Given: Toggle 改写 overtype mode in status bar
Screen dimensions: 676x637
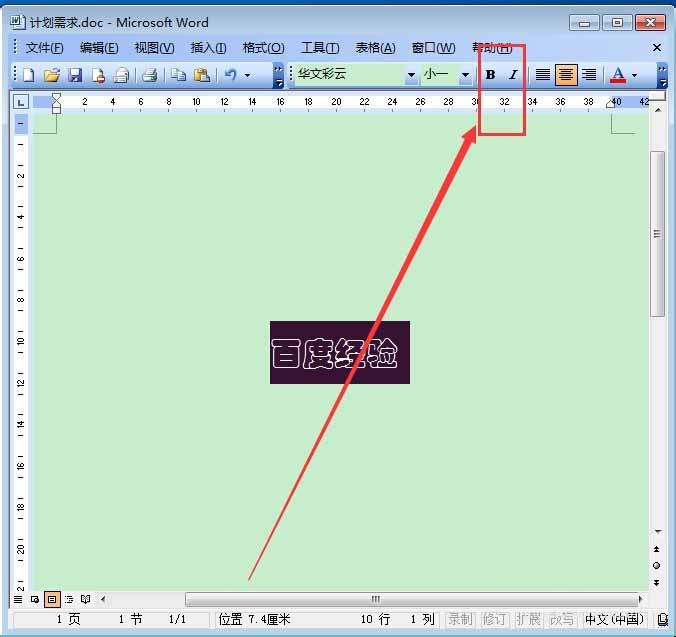Looking at the screenshot, I should pos(561,619).
